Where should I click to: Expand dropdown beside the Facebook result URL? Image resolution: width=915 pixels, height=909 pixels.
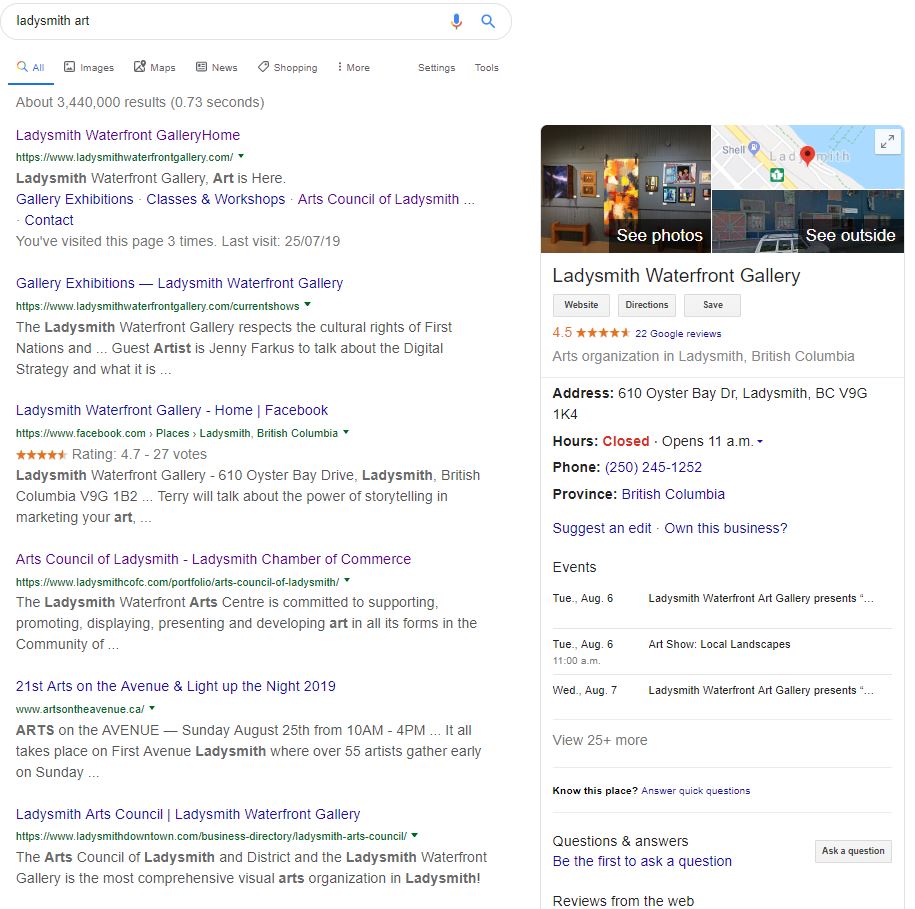click(x=346, y=432)
